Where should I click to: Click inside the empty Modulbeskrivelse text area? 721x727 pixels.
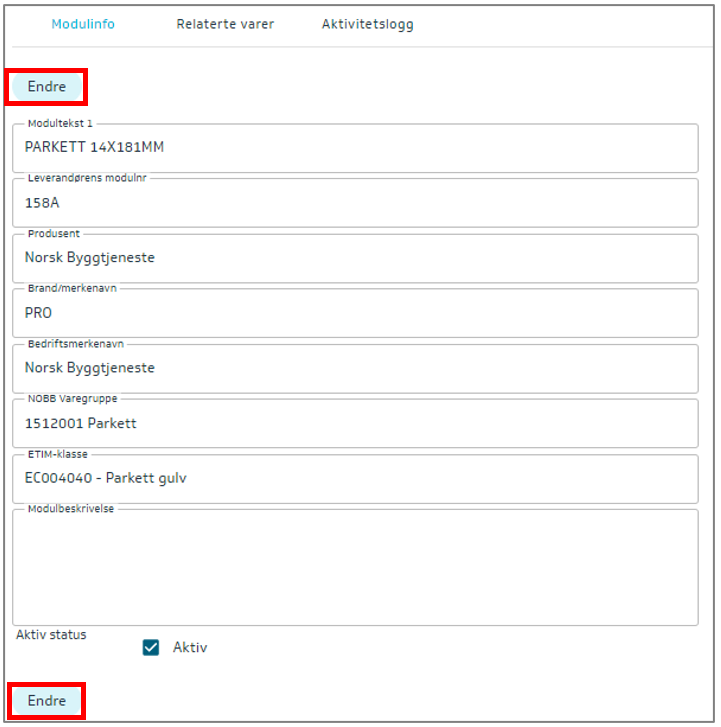[x=355, y=568]
